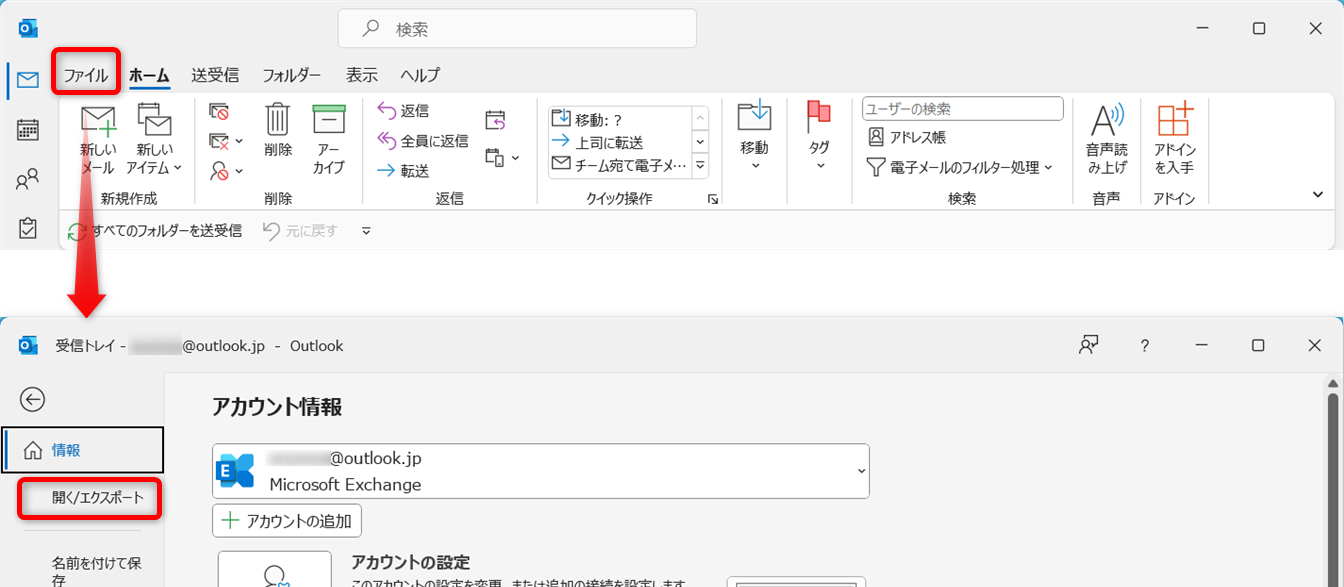
Task: Click the Read Aloud (音声読み上げ) icon
Action: pyautogui.click(x=1106, y=121)
